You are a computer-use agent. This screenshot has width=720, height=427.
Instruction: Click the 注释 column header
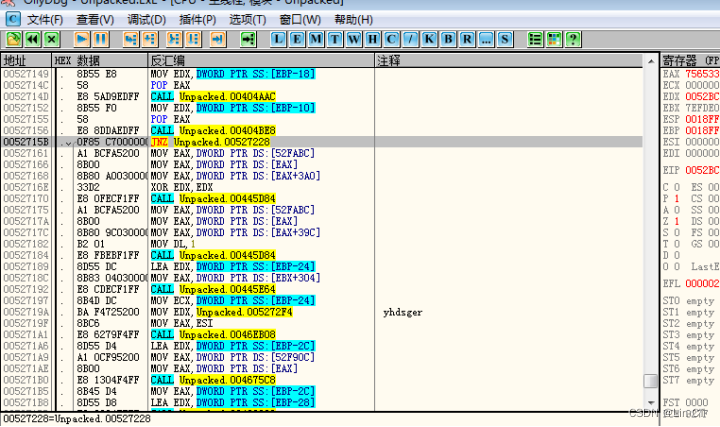(509, 61)
